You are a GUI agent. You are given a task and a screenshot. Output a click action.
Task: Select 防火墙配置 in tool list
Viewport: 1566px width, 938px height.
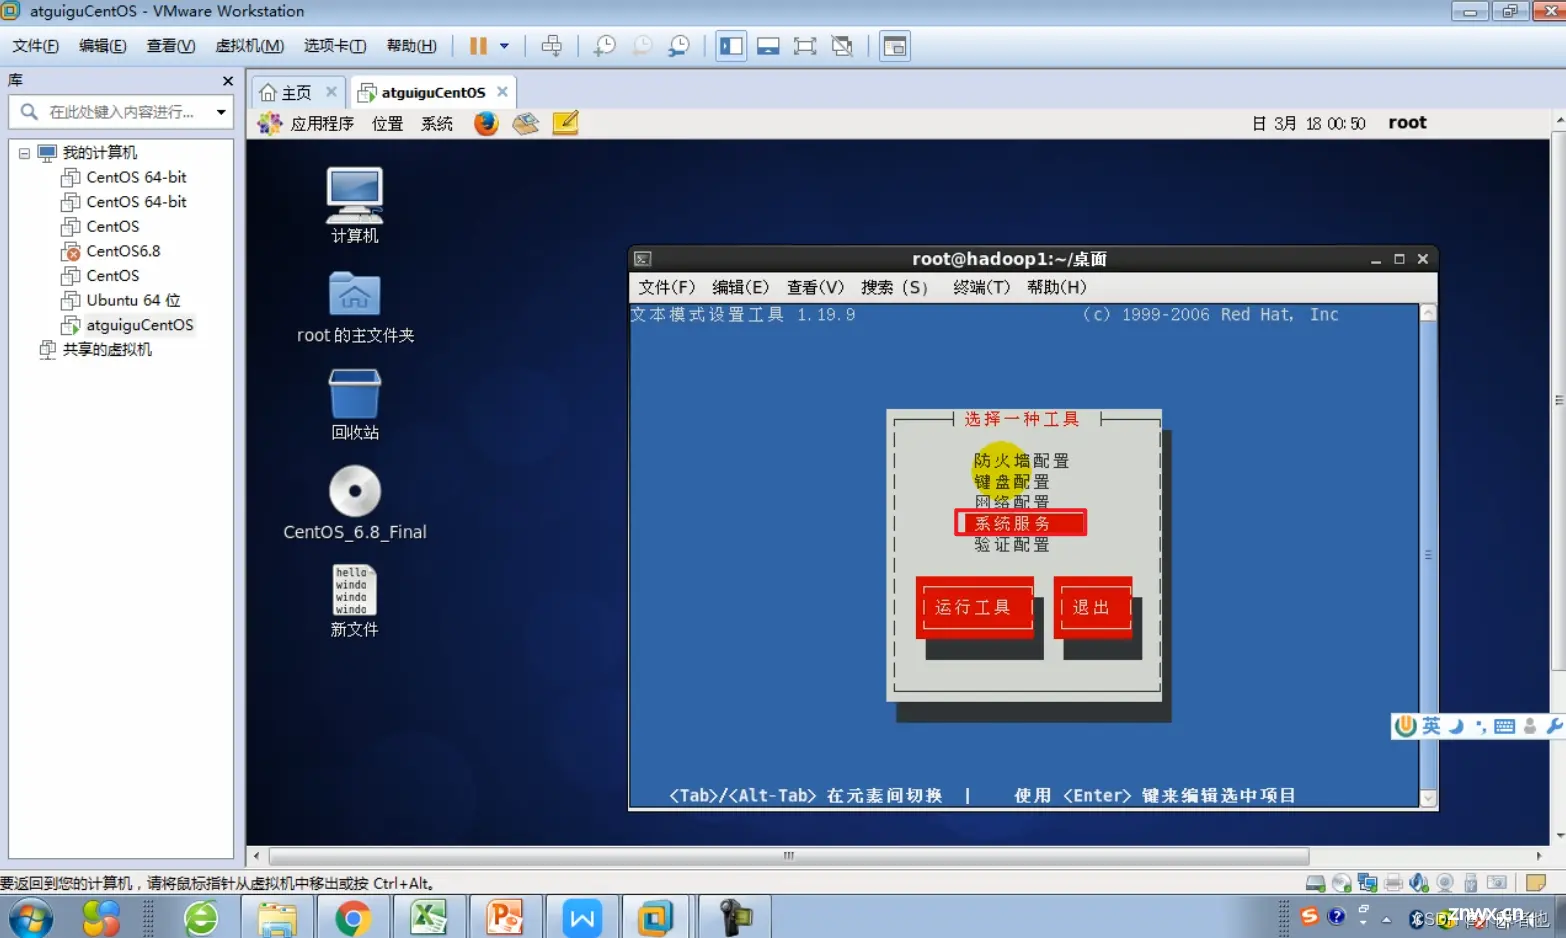tap(1021, 461)
